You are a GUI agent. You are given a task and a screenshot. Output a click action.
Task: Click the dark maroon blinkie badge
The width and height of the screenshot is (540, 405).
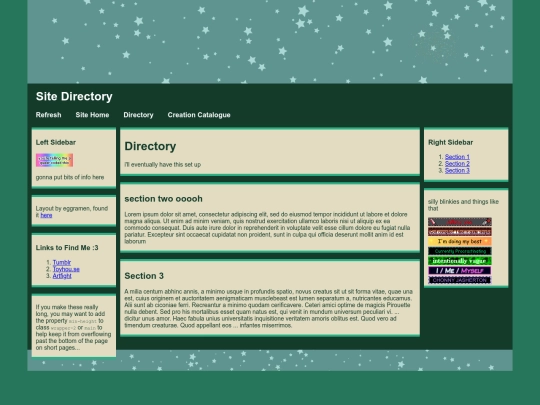(460, 231)
